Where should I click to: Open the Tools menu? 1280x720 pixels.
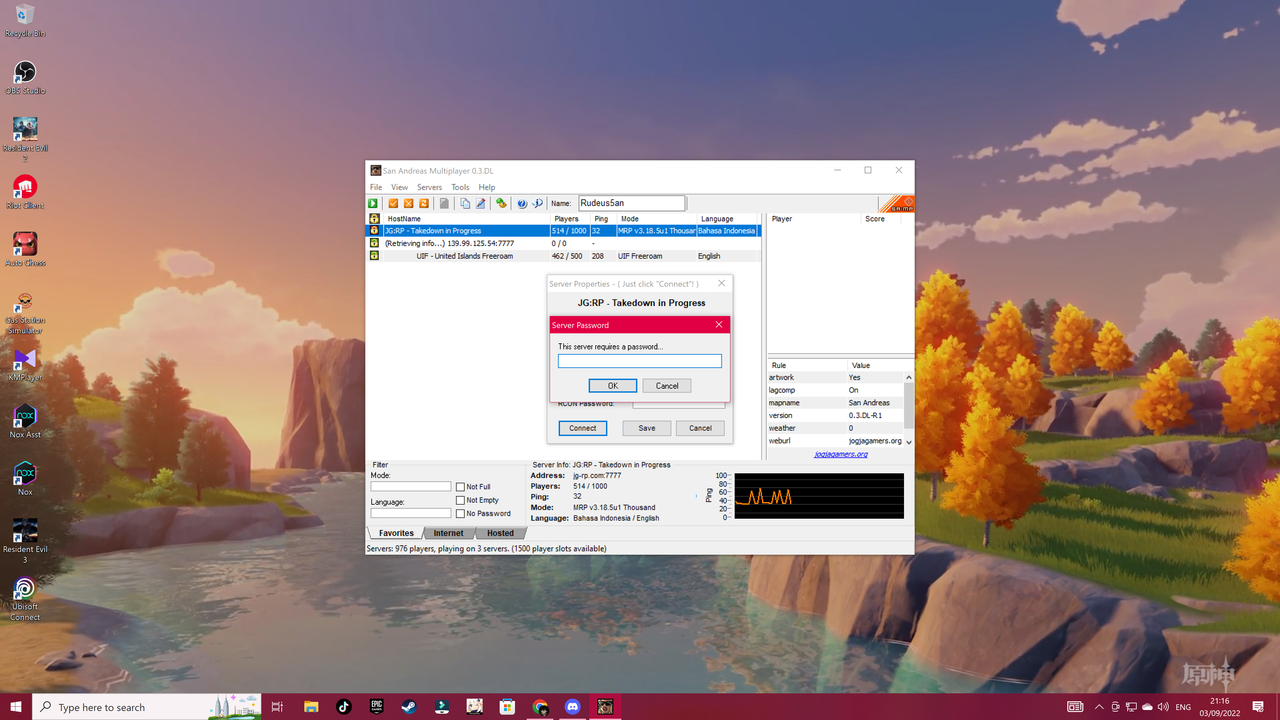460,187
